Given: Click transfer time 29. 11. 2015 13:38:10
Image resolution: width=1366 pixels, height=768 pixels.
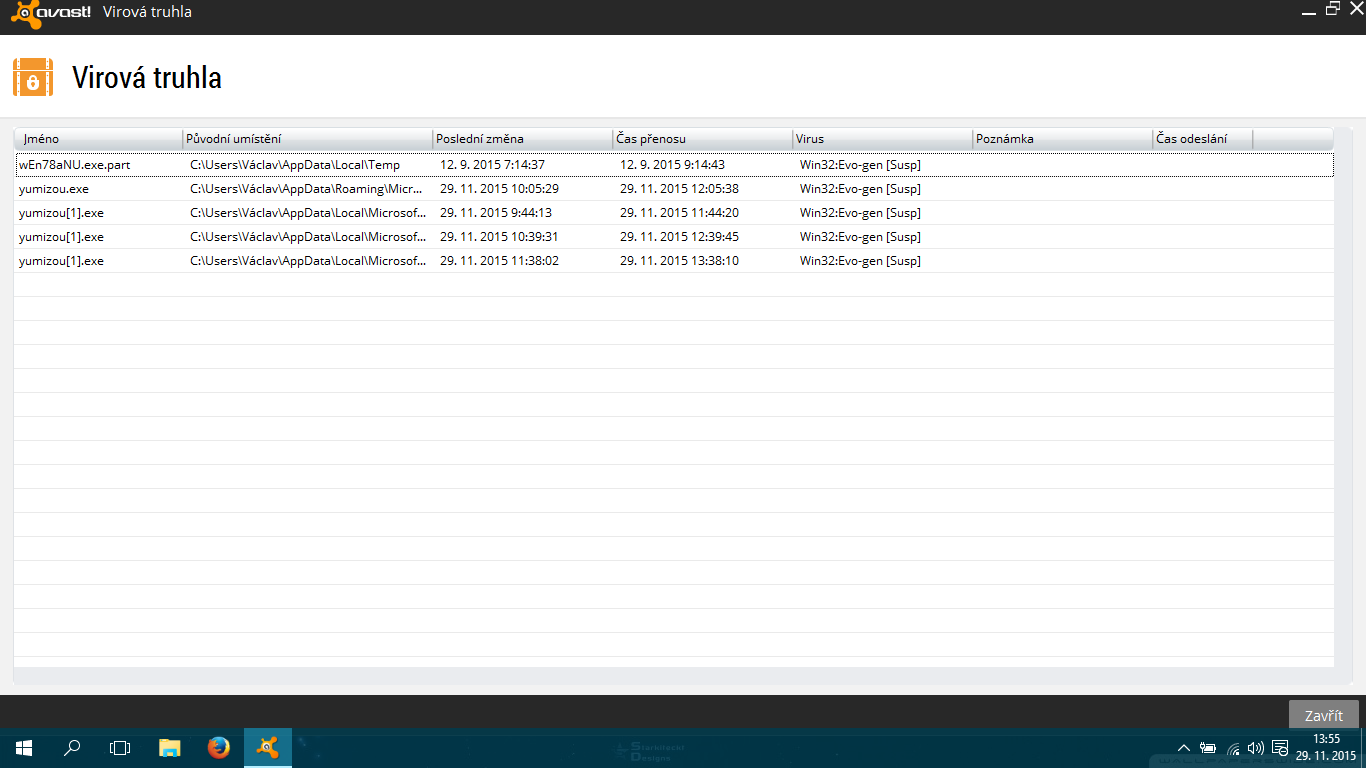Looking at the screenshot, I should (x=679, y=261).
